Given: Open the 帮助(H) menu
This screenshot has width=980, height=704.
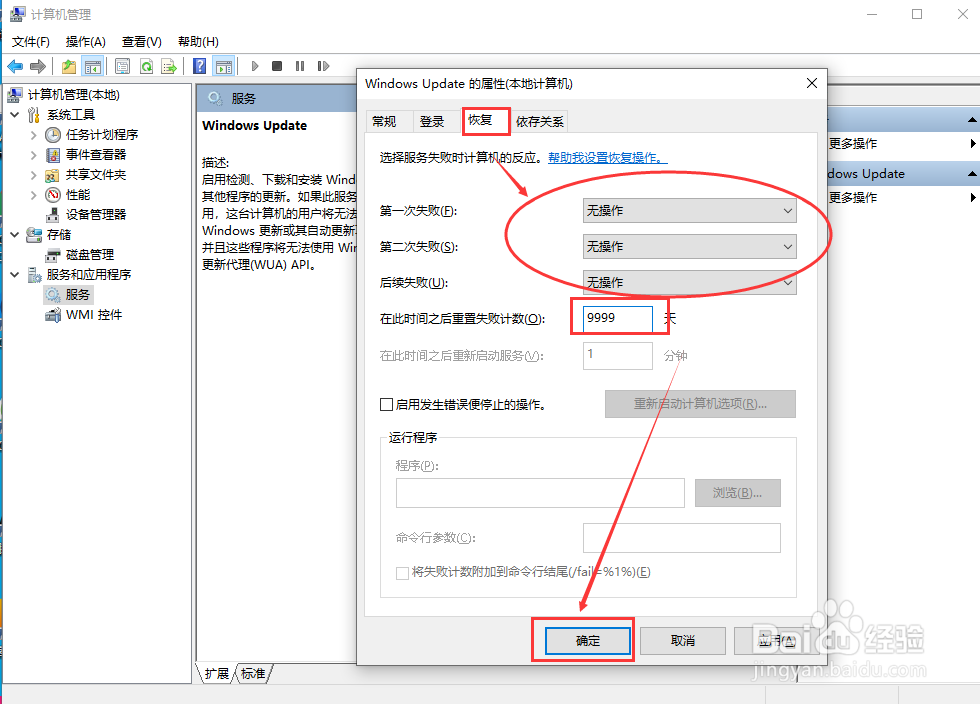Looking at the screenshot, I should (x=198, y=42).
